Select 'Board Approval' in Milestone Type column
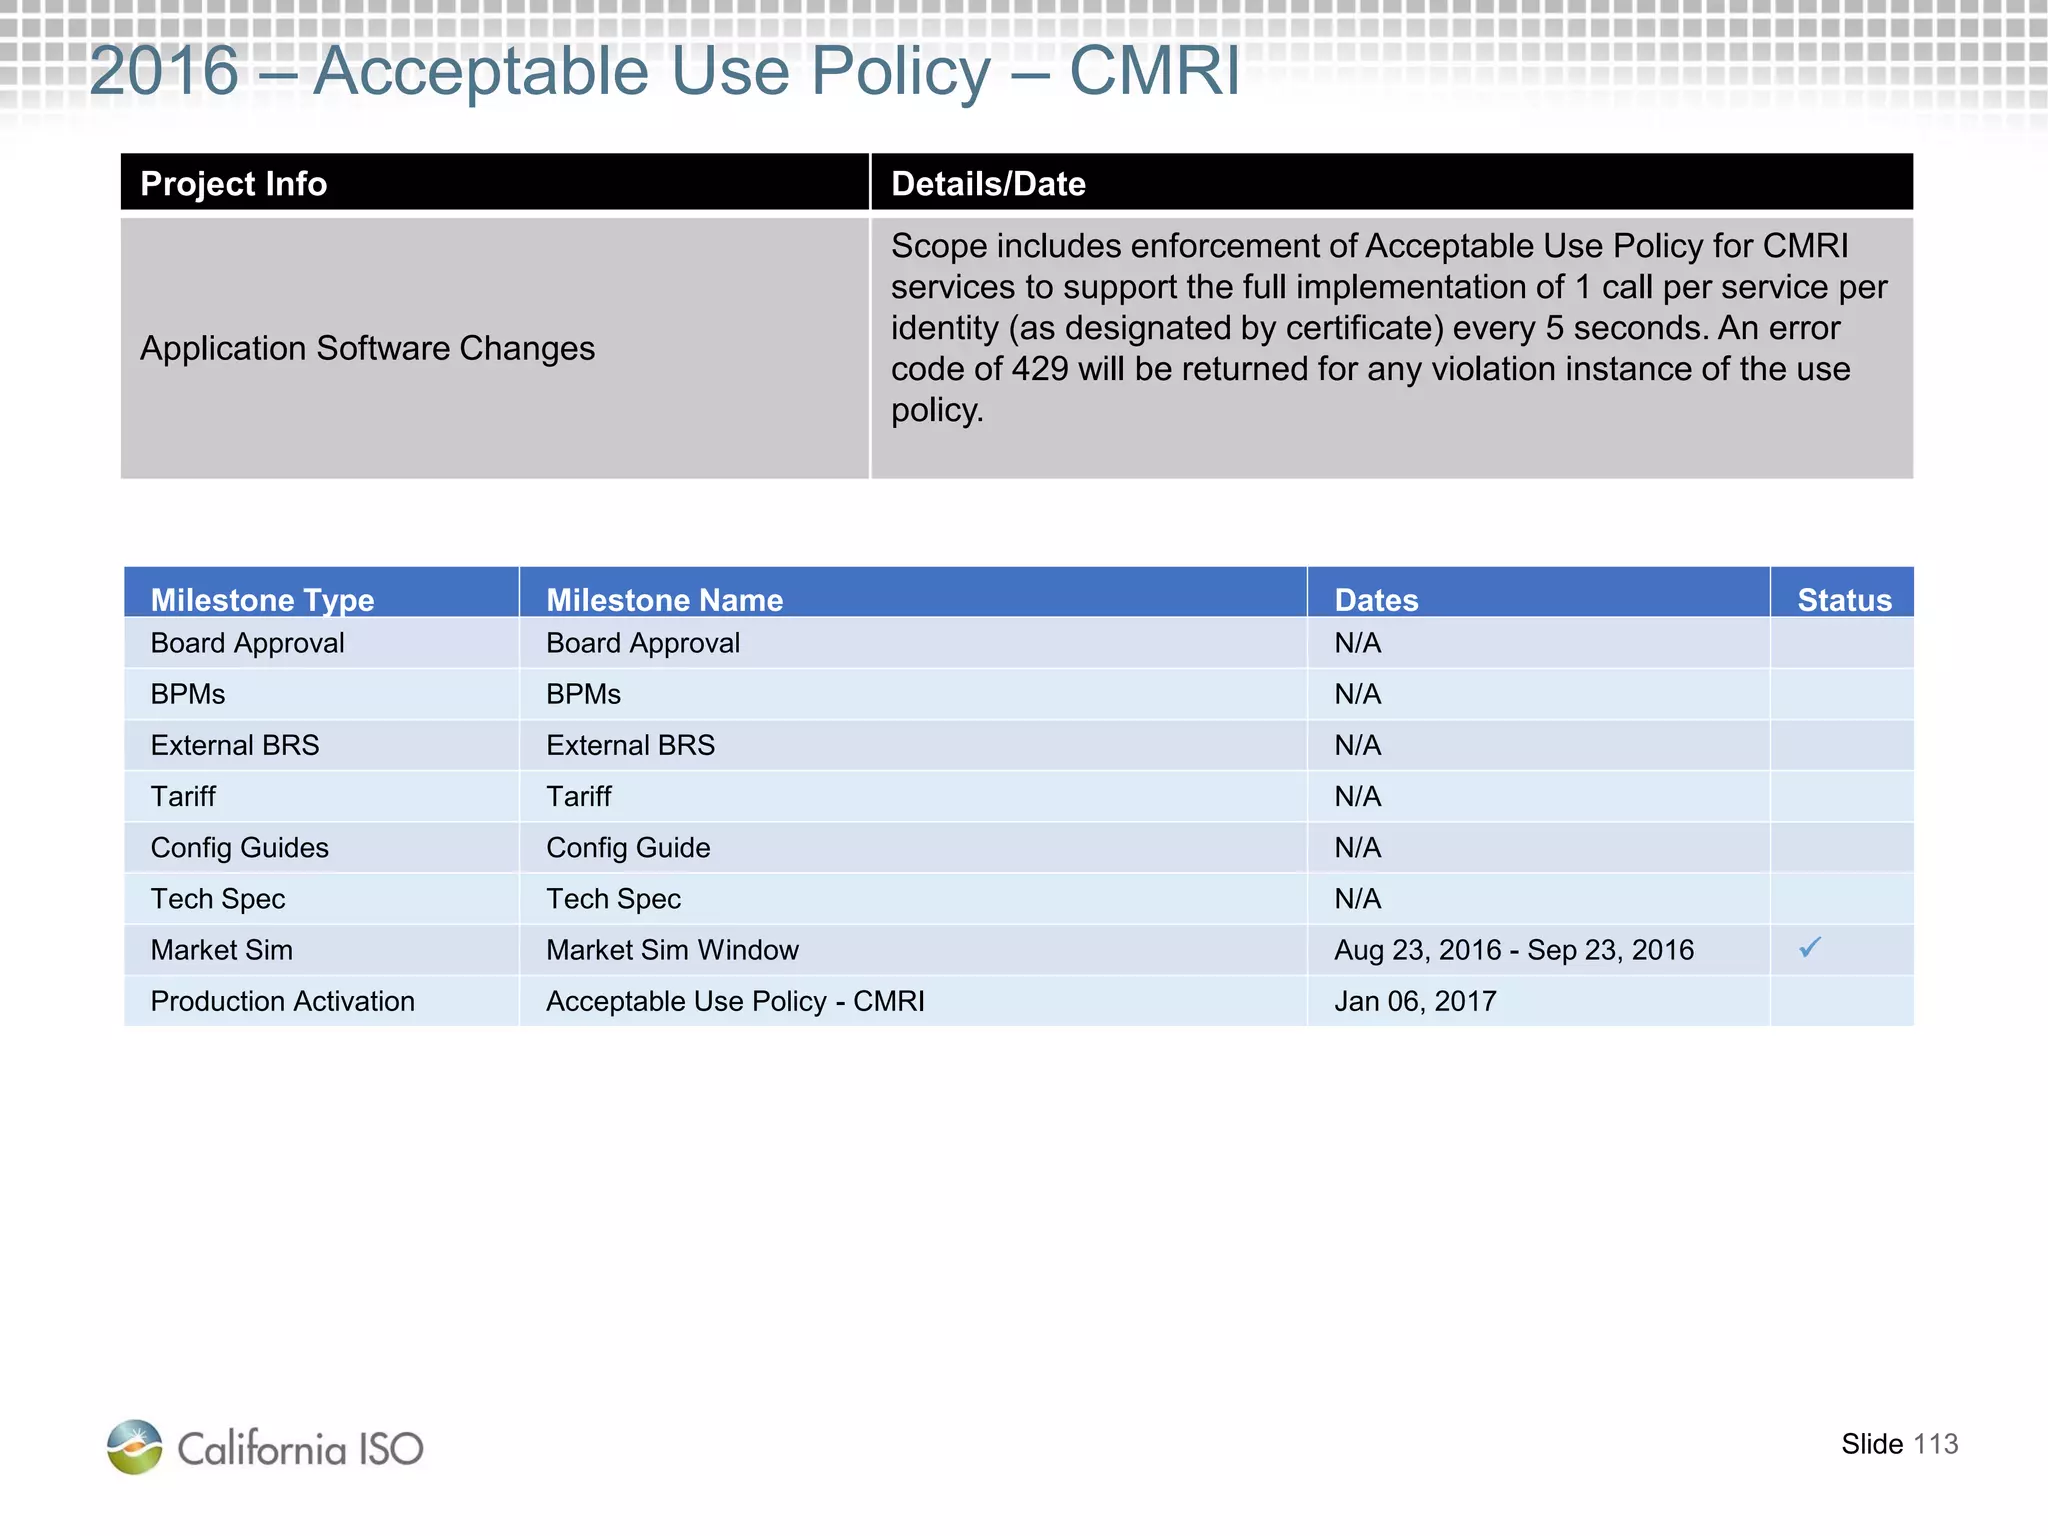This screenshot has height=1536, width=2048. (x=247, y=643)
